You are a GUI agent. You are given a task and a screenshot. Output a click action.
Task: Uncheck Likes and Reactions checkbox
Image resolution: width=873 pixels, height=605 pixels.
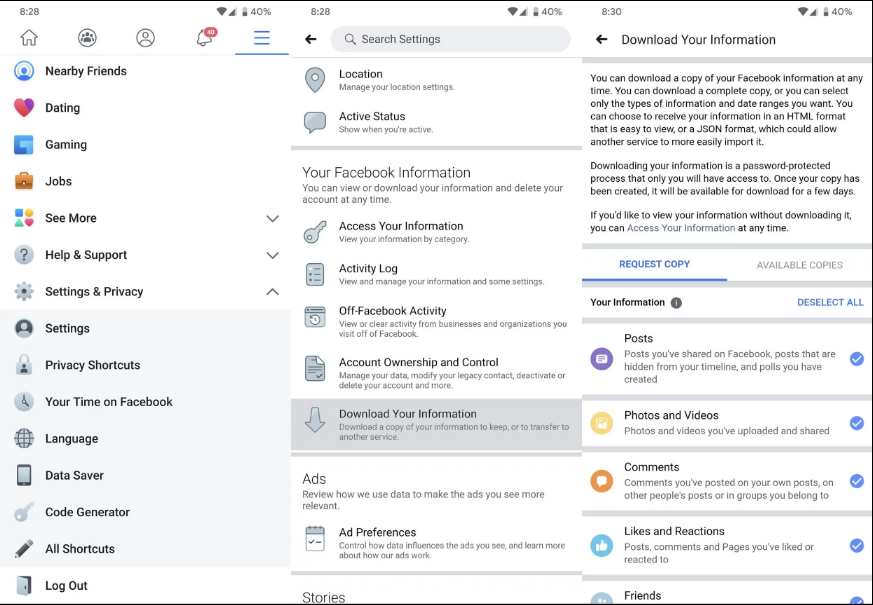coord(856,545)
